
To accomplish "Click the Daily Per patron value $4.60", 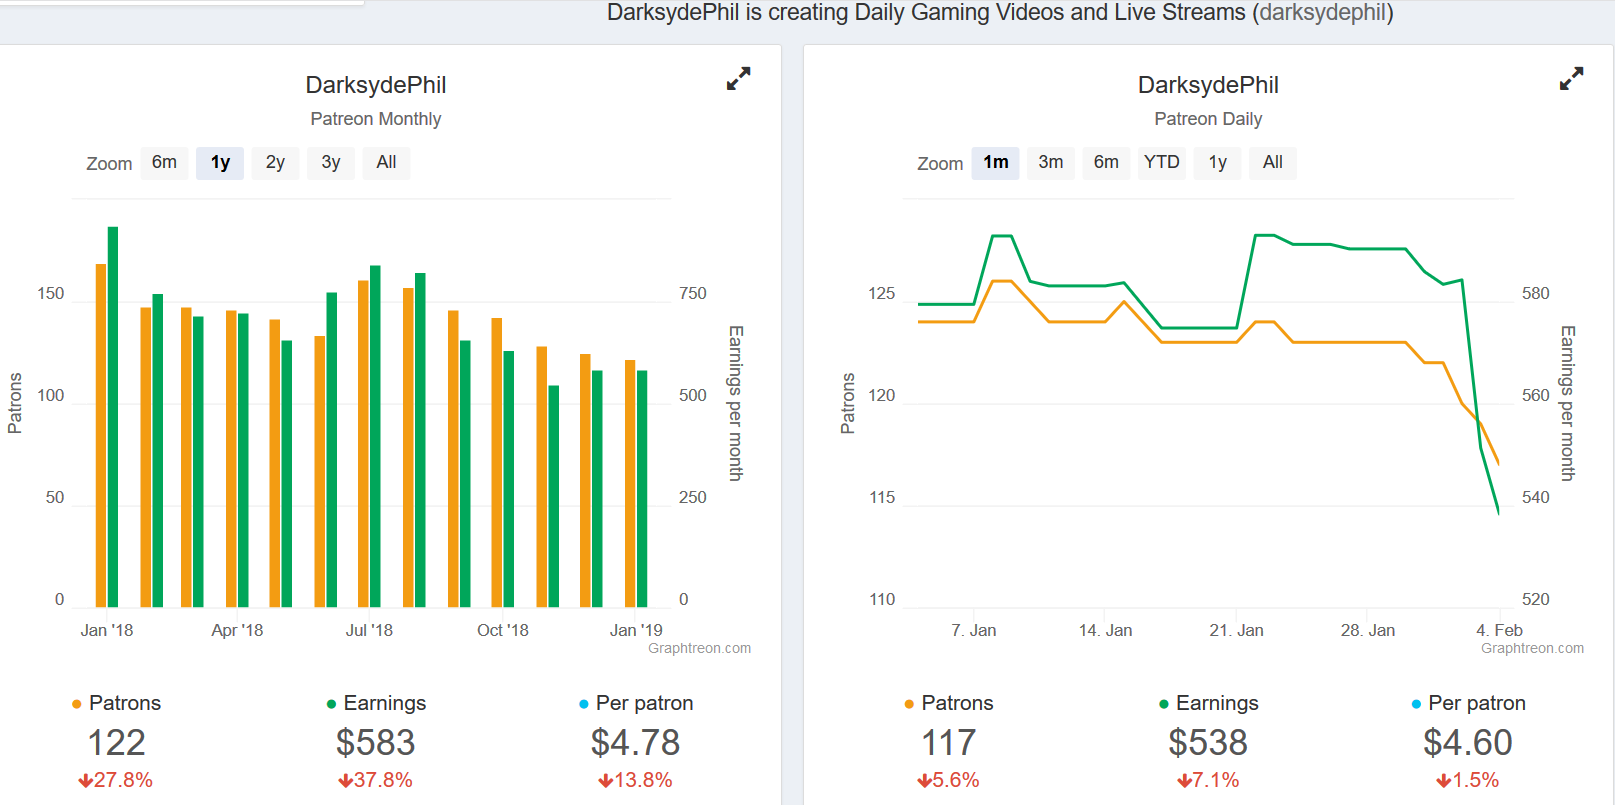I will click(x=1468, y=743).
